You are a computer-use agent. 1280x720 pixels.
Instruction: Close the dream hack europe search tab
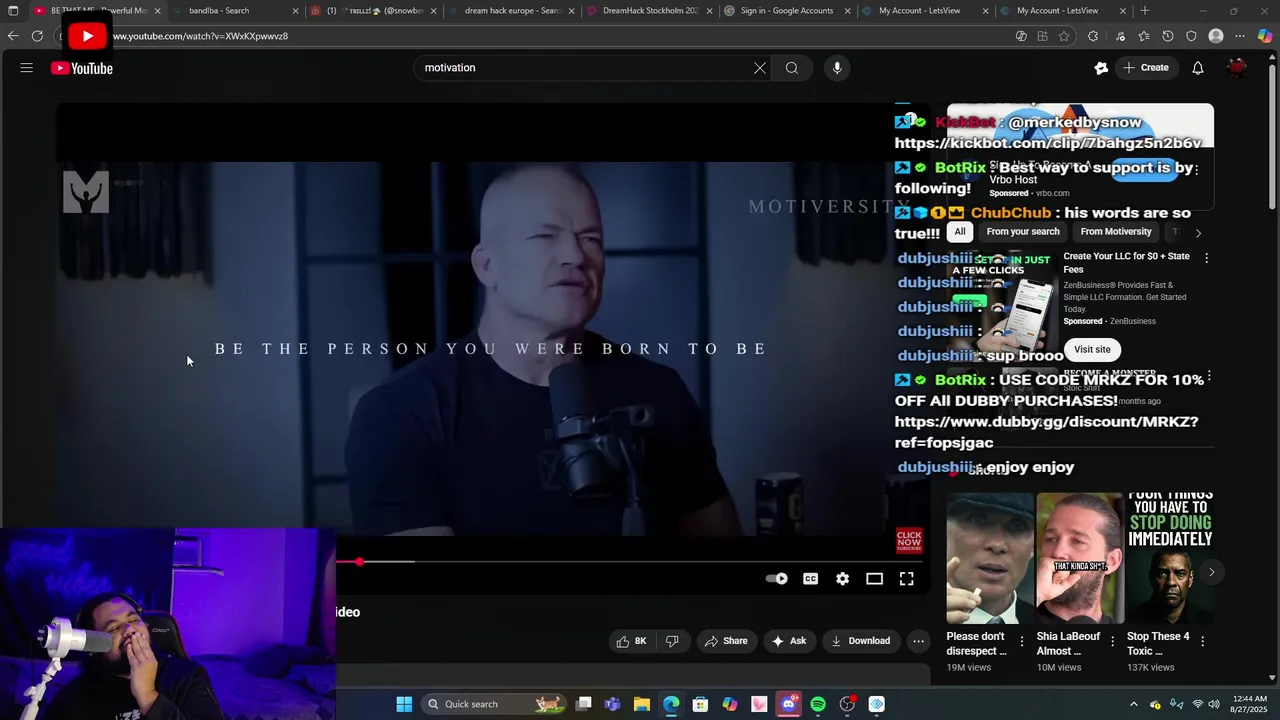[x=571, y=11]
